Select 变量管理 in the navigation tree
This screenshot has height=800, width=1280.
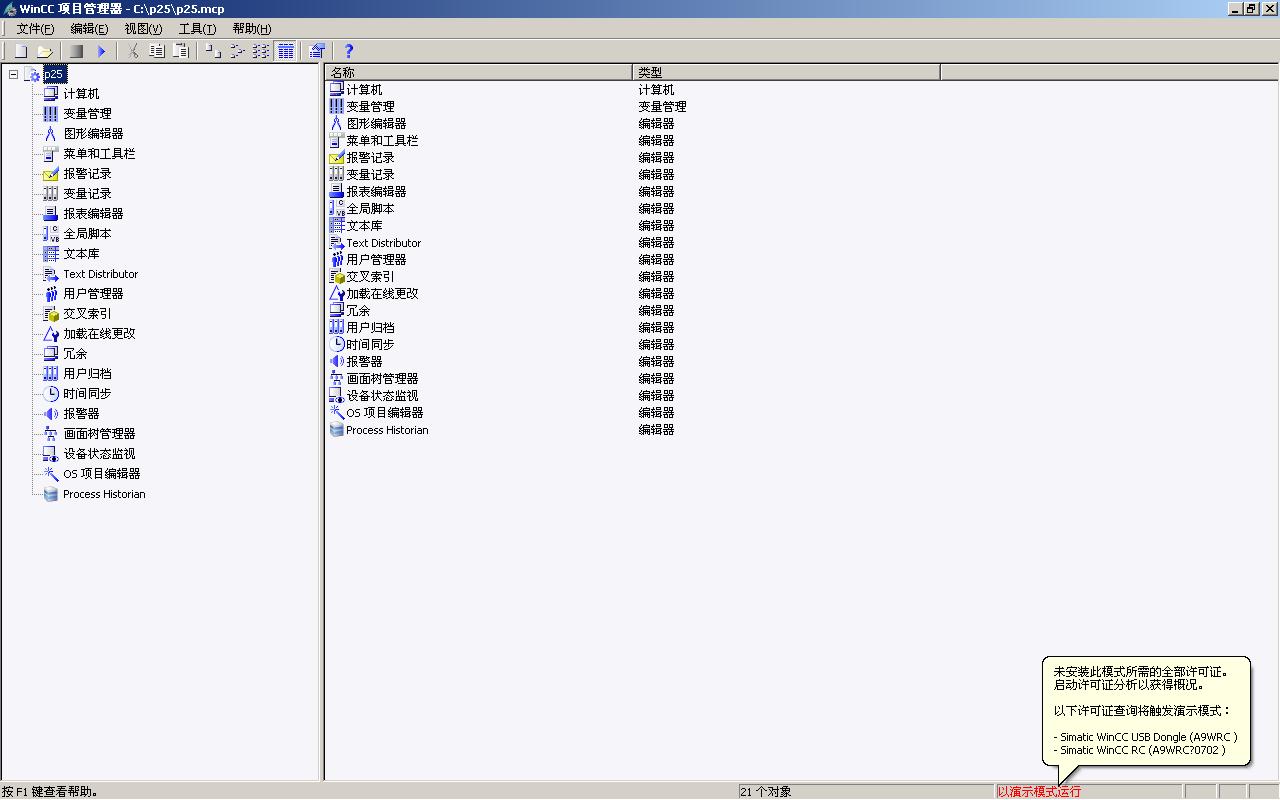click(87, 114)
